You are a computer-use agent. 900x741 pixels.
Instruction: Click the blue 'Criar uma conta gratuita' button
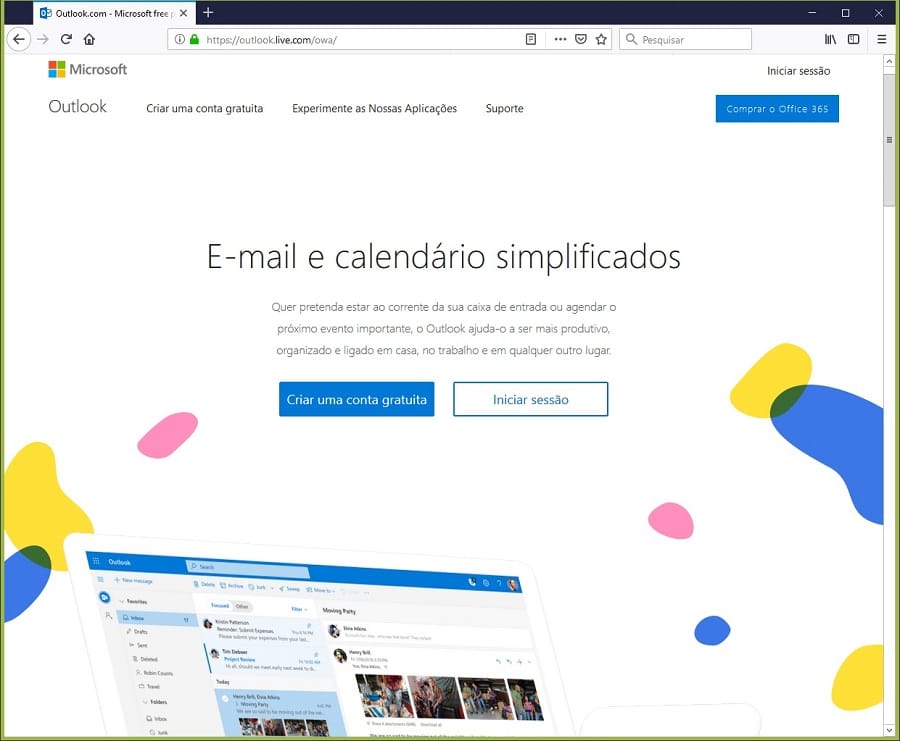click(356, 399)
